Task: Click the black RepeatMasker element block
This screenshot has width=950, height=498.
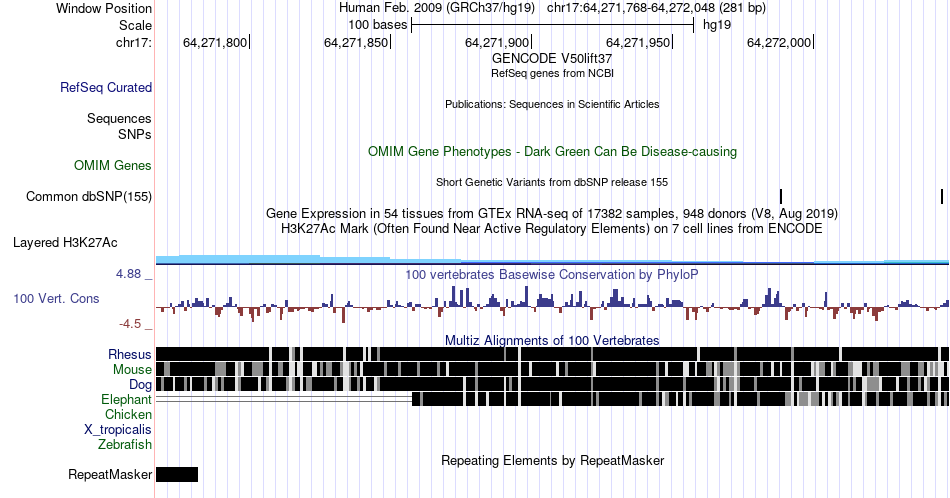Action: [x=177, y=474]
